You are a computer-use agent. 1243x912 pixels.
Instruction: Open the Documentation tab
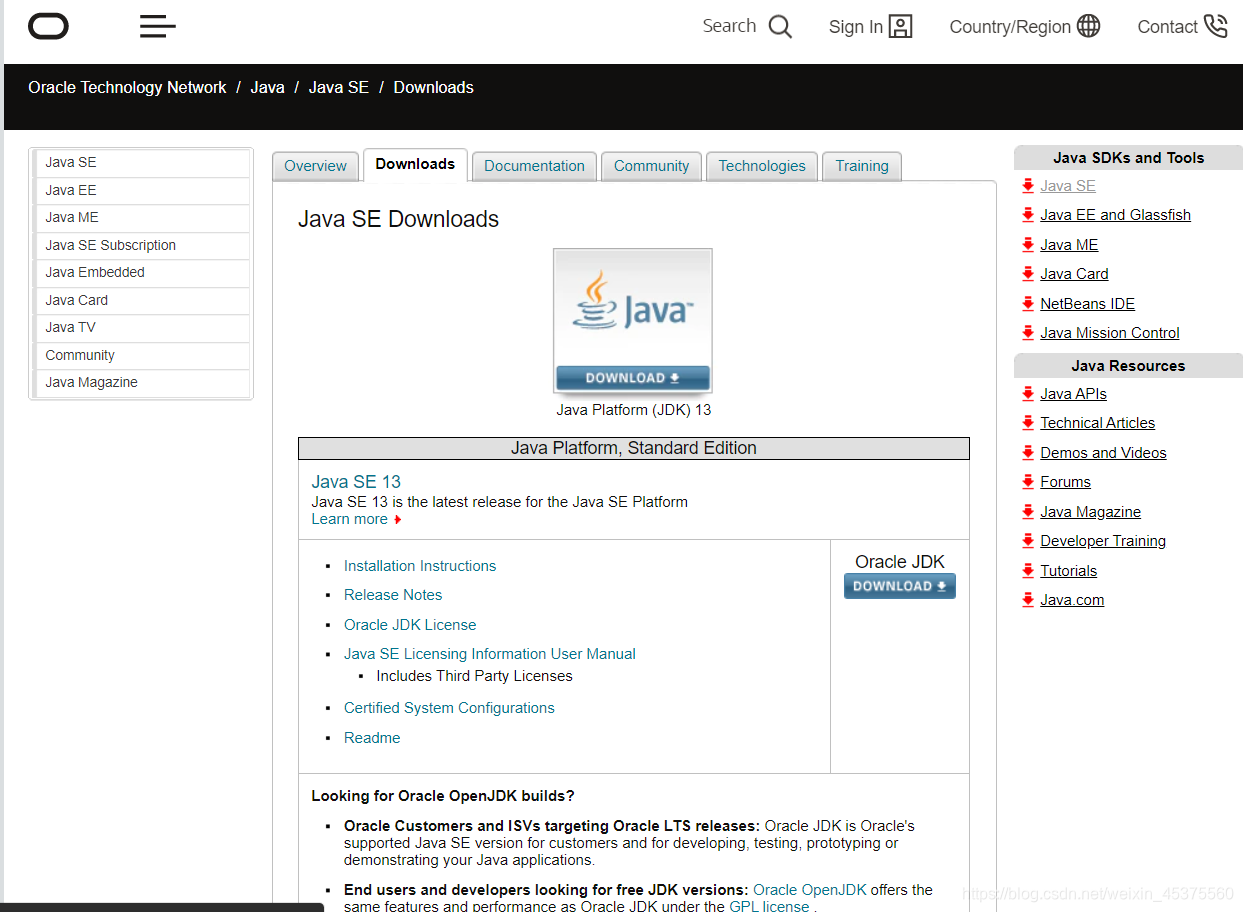[534, 166]
